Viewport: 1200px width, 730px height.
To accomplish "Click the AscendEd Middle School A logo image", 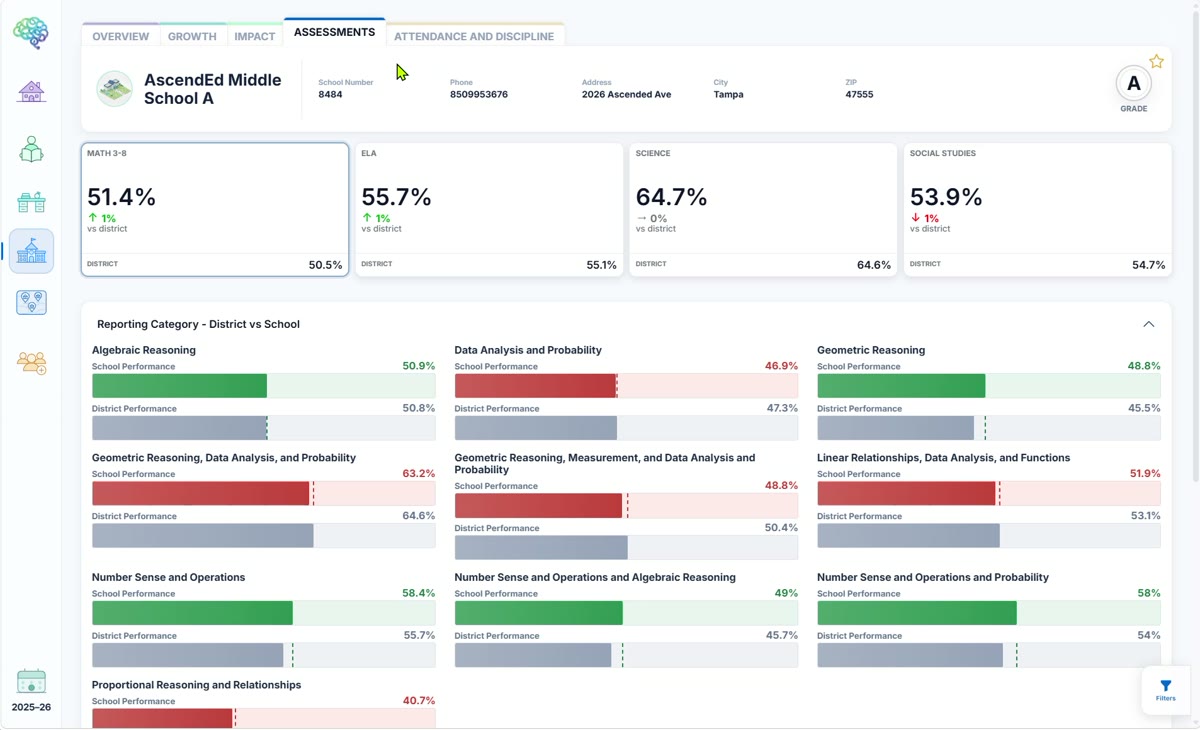I will 115,88.
